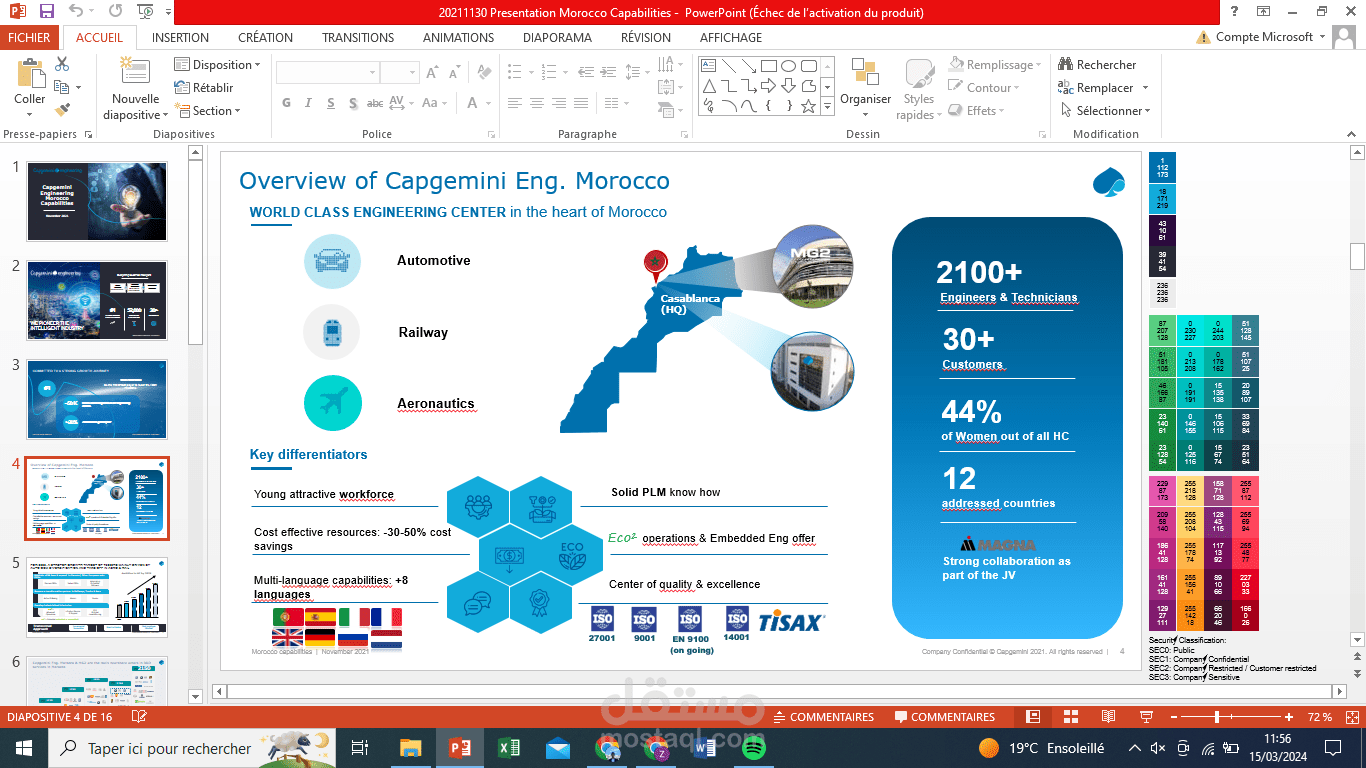
Task: Click the increase font size icon
Action: [x=432, y=72]
